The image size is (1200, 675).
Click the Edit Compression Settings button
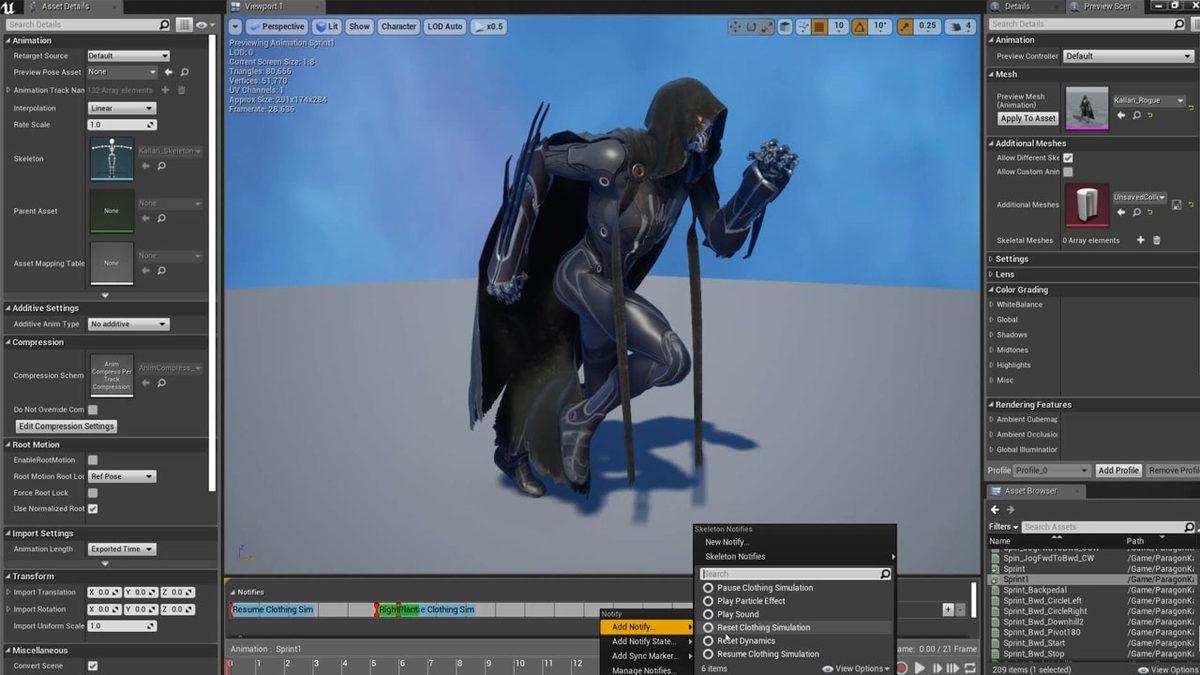(x=66, y=426)
